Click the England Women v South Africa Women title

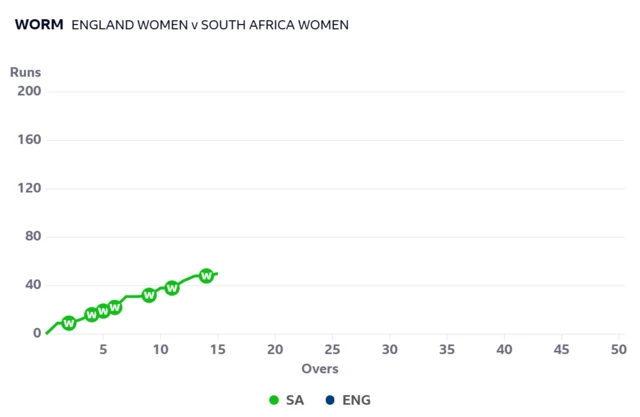point(210,24)
